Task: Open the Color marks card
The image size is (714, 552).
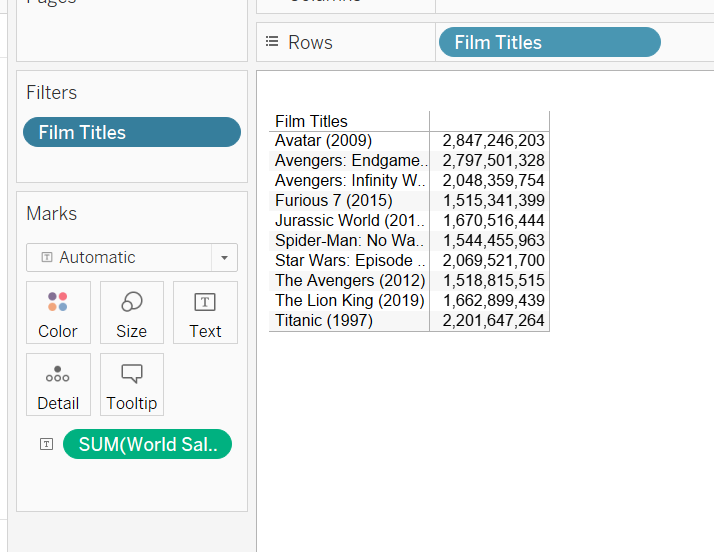Action: [x=58, y=312]
